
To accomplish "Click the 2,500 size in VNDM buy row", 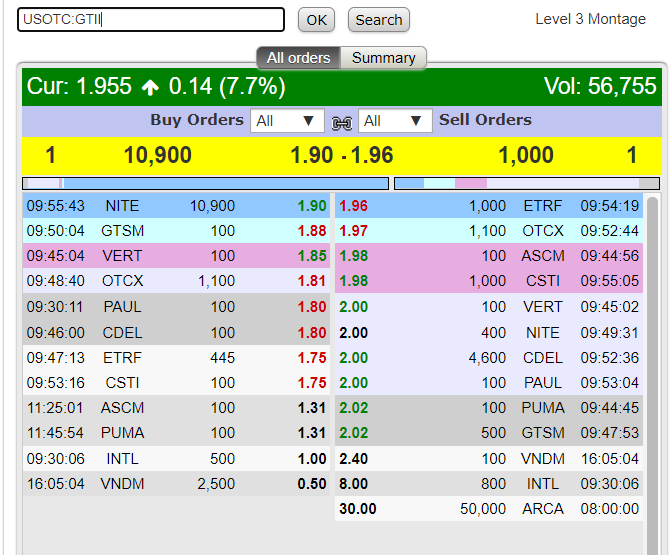I will point(216,484).
